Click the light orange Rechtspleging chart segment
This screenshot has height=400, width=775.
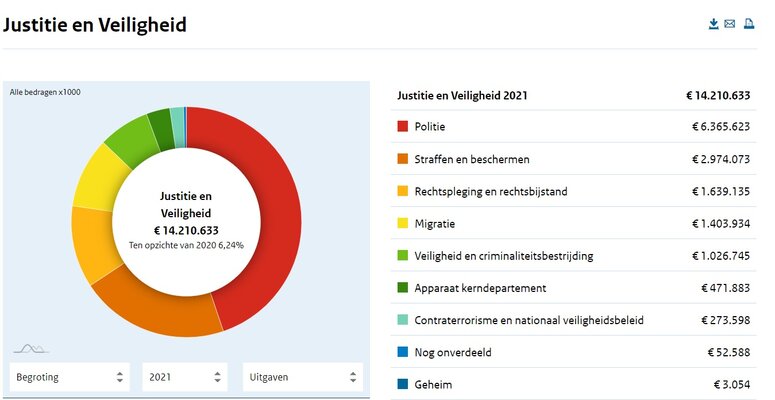point(93,242)
